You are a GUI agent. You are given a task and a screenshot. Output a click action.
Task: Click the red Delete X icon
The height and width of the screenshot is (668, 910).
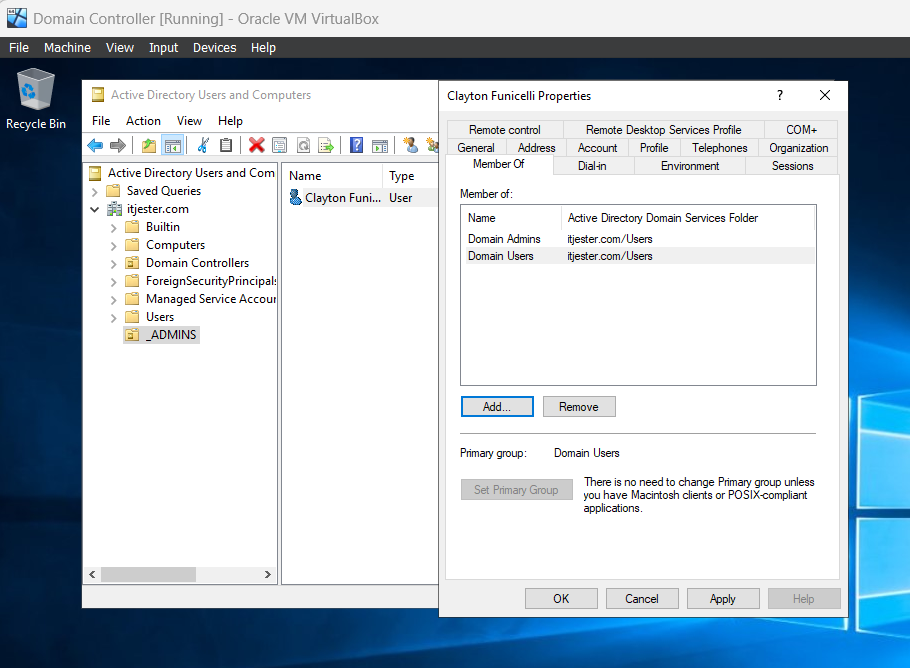click(x=257, y=145)
